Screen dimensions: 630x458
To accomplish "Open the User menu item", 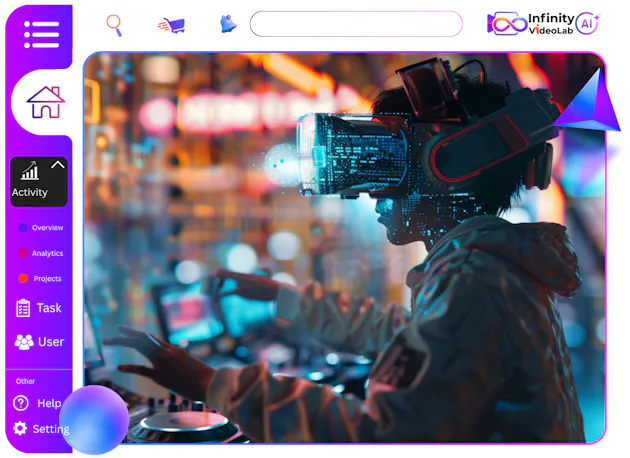I will [x=40, y=342].
